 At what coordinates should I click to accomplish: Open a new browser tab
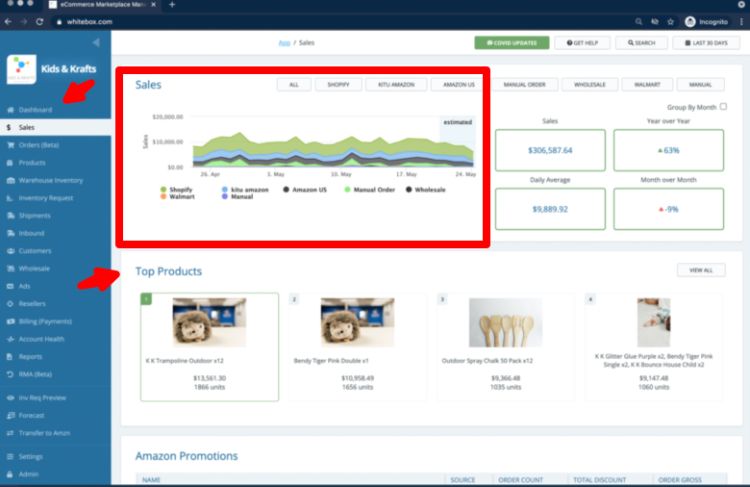(172, 5)
